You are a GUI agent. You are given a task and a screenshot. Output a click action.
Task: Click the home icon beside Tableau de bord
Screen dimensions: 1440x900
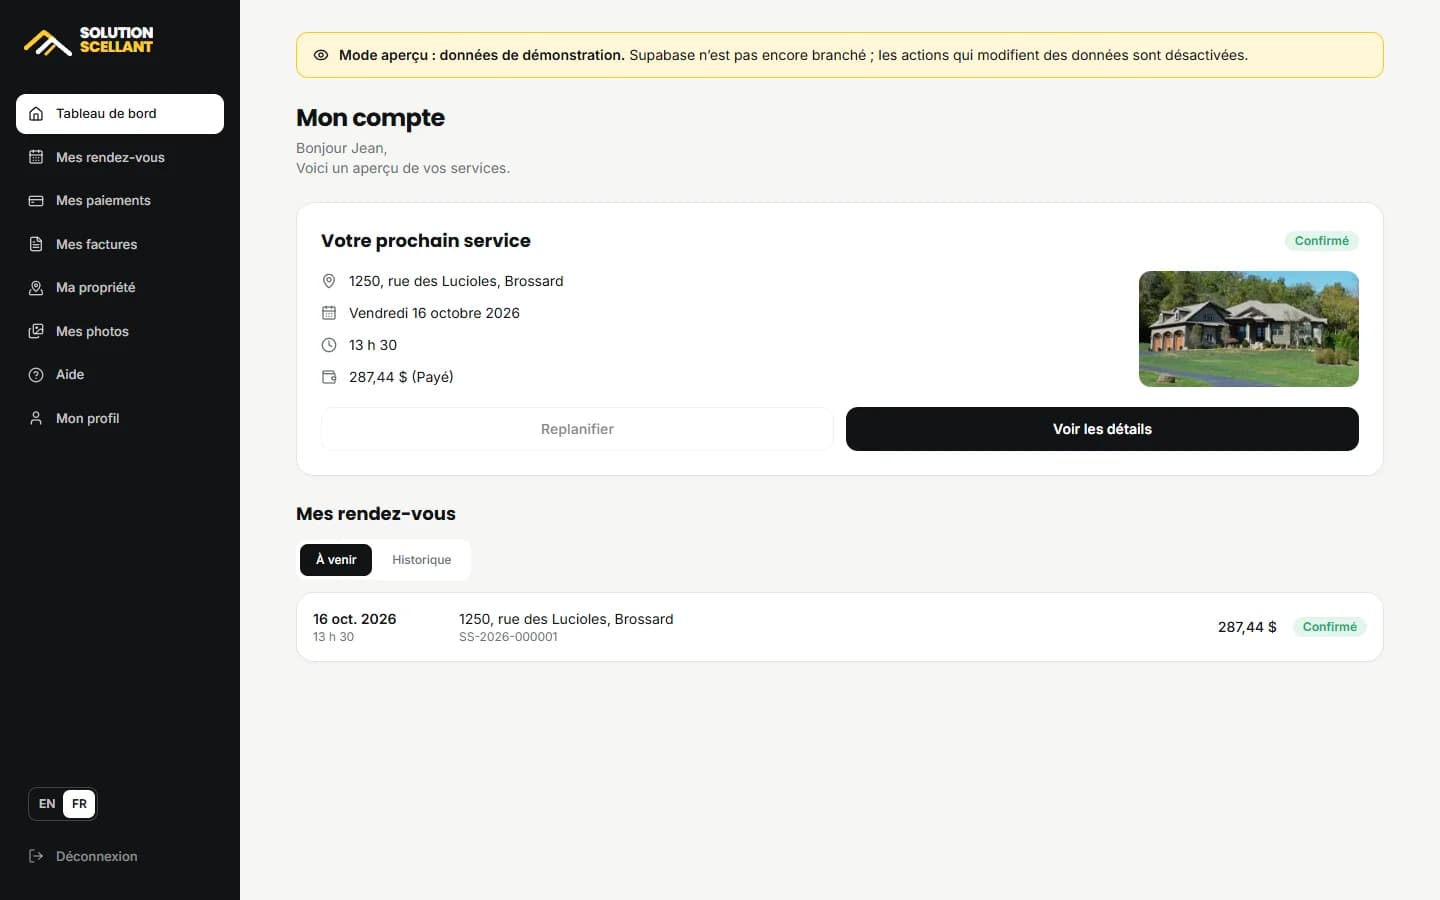pos(36,114)
